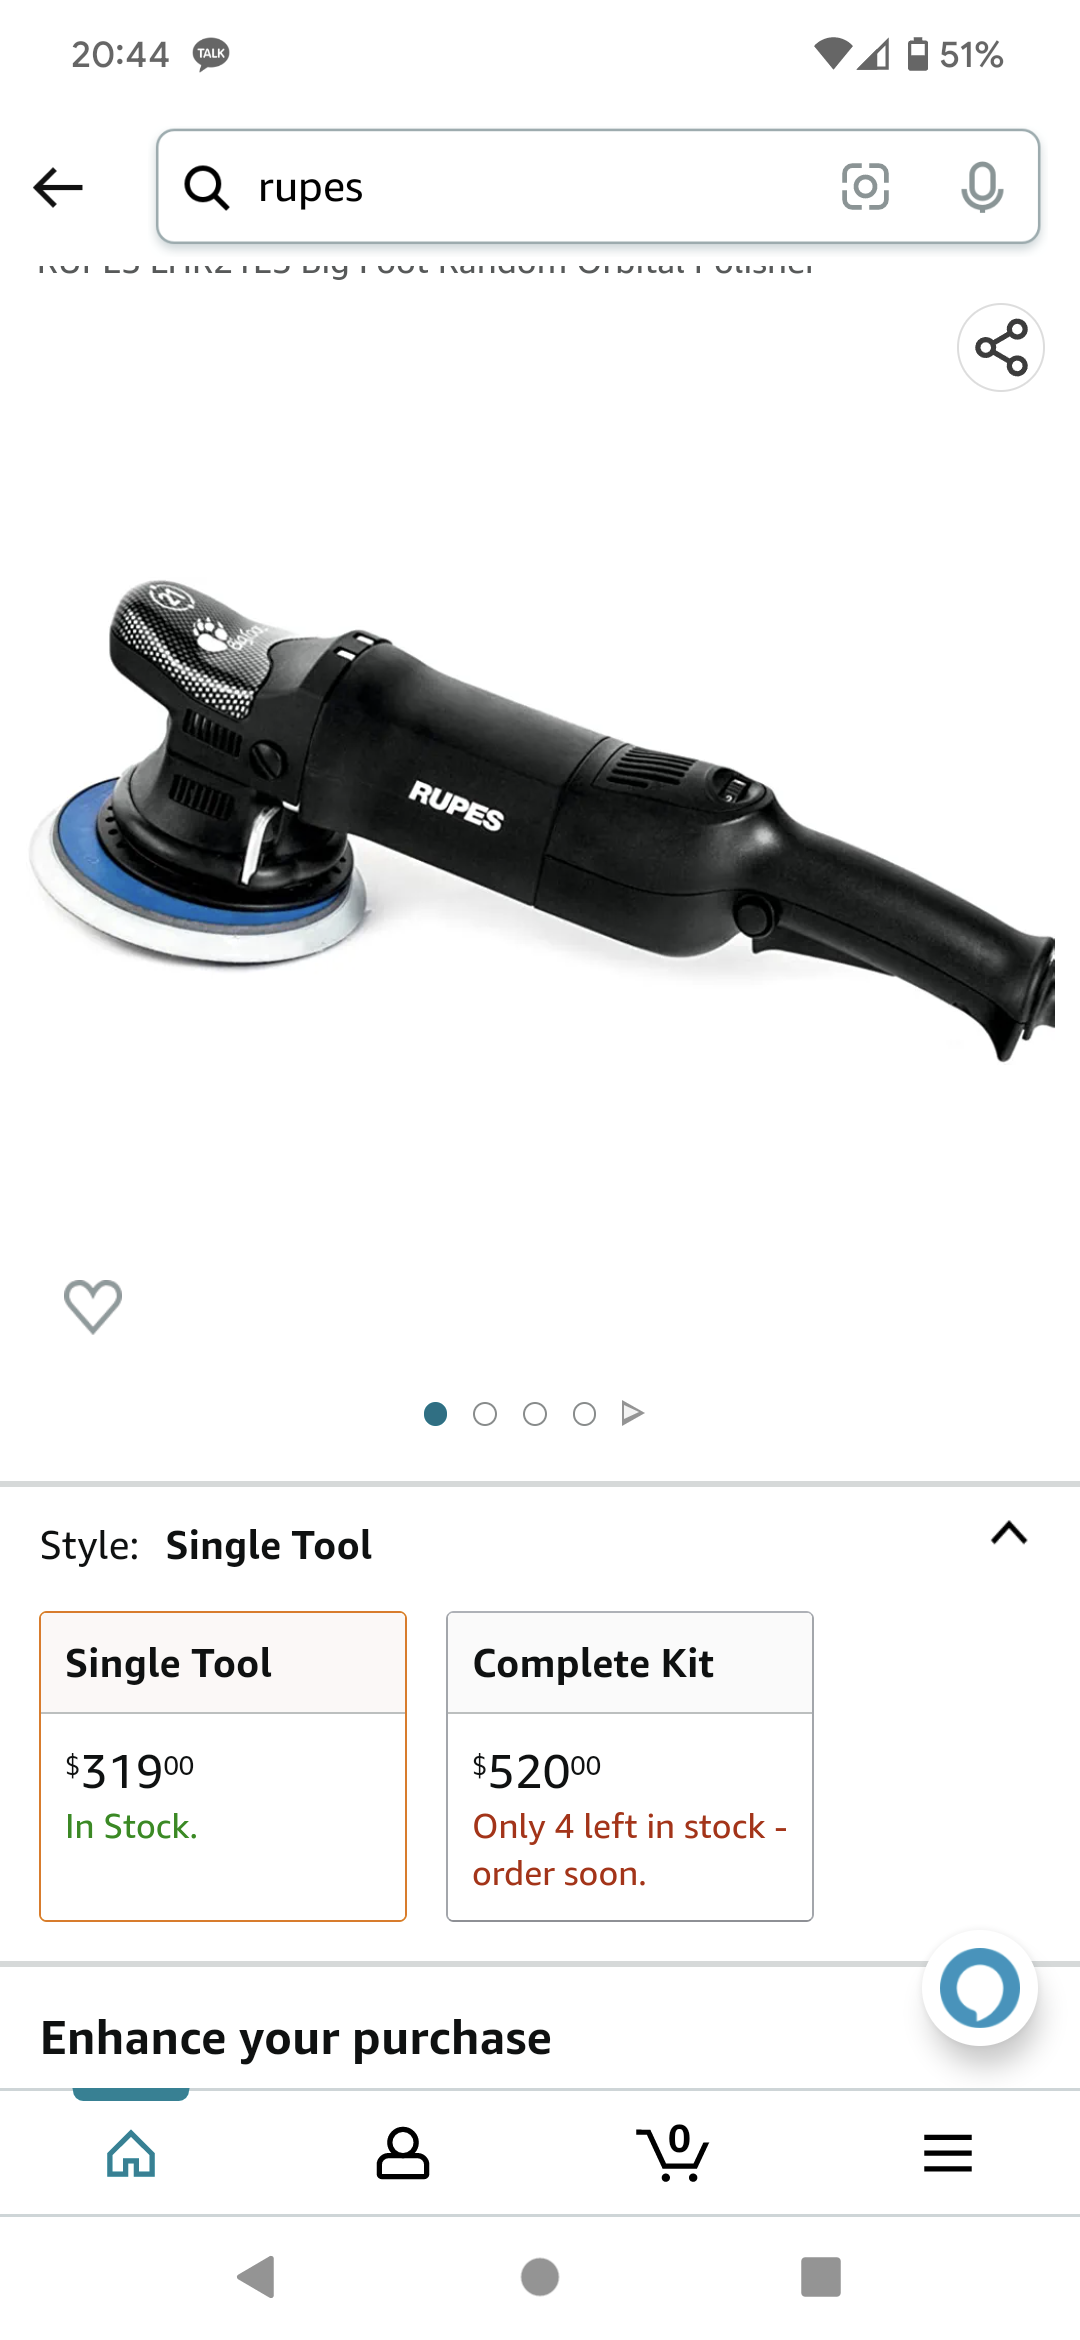This screenshot has height=2340, width=1080.
Task: Go to Home tab
Action: (131, 2152)
